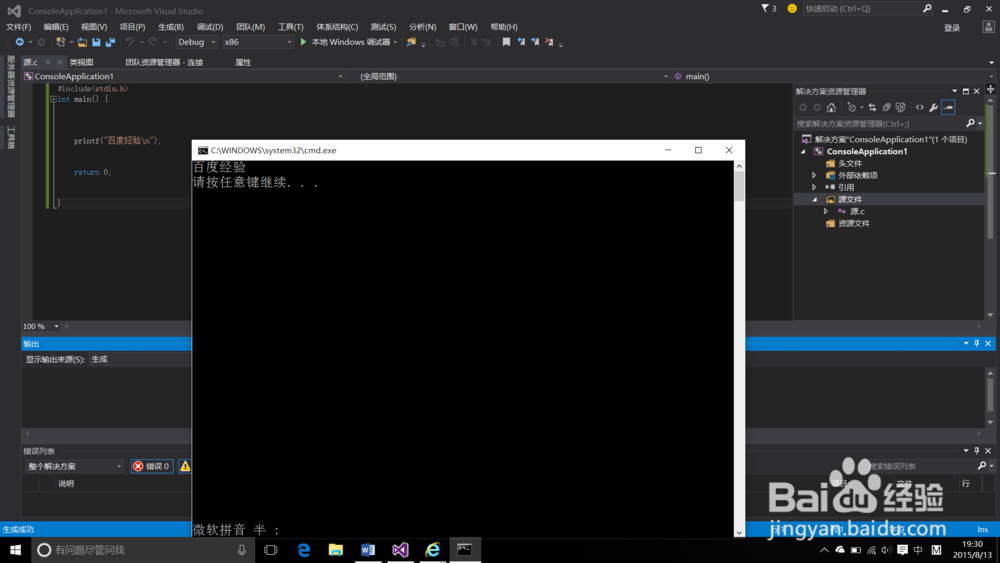This screenshot has height=563, width=1000.
Task: Click the Home icon in Solution Explorer
Action: coord(831,108)
